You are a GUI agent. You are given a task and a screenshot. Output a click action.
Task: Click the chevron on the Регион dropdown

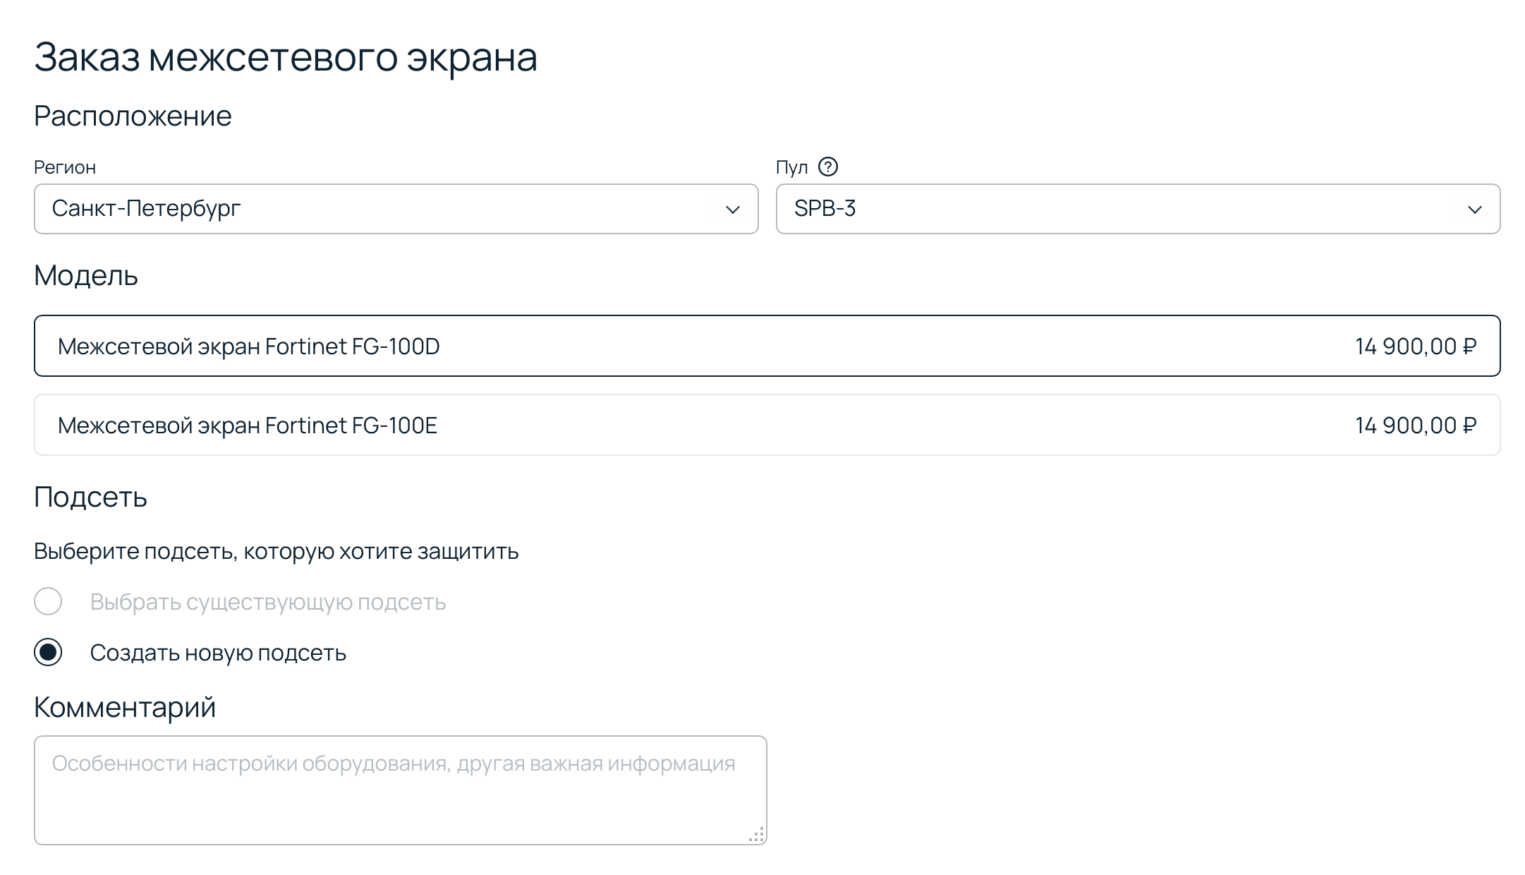coord(731,209)
